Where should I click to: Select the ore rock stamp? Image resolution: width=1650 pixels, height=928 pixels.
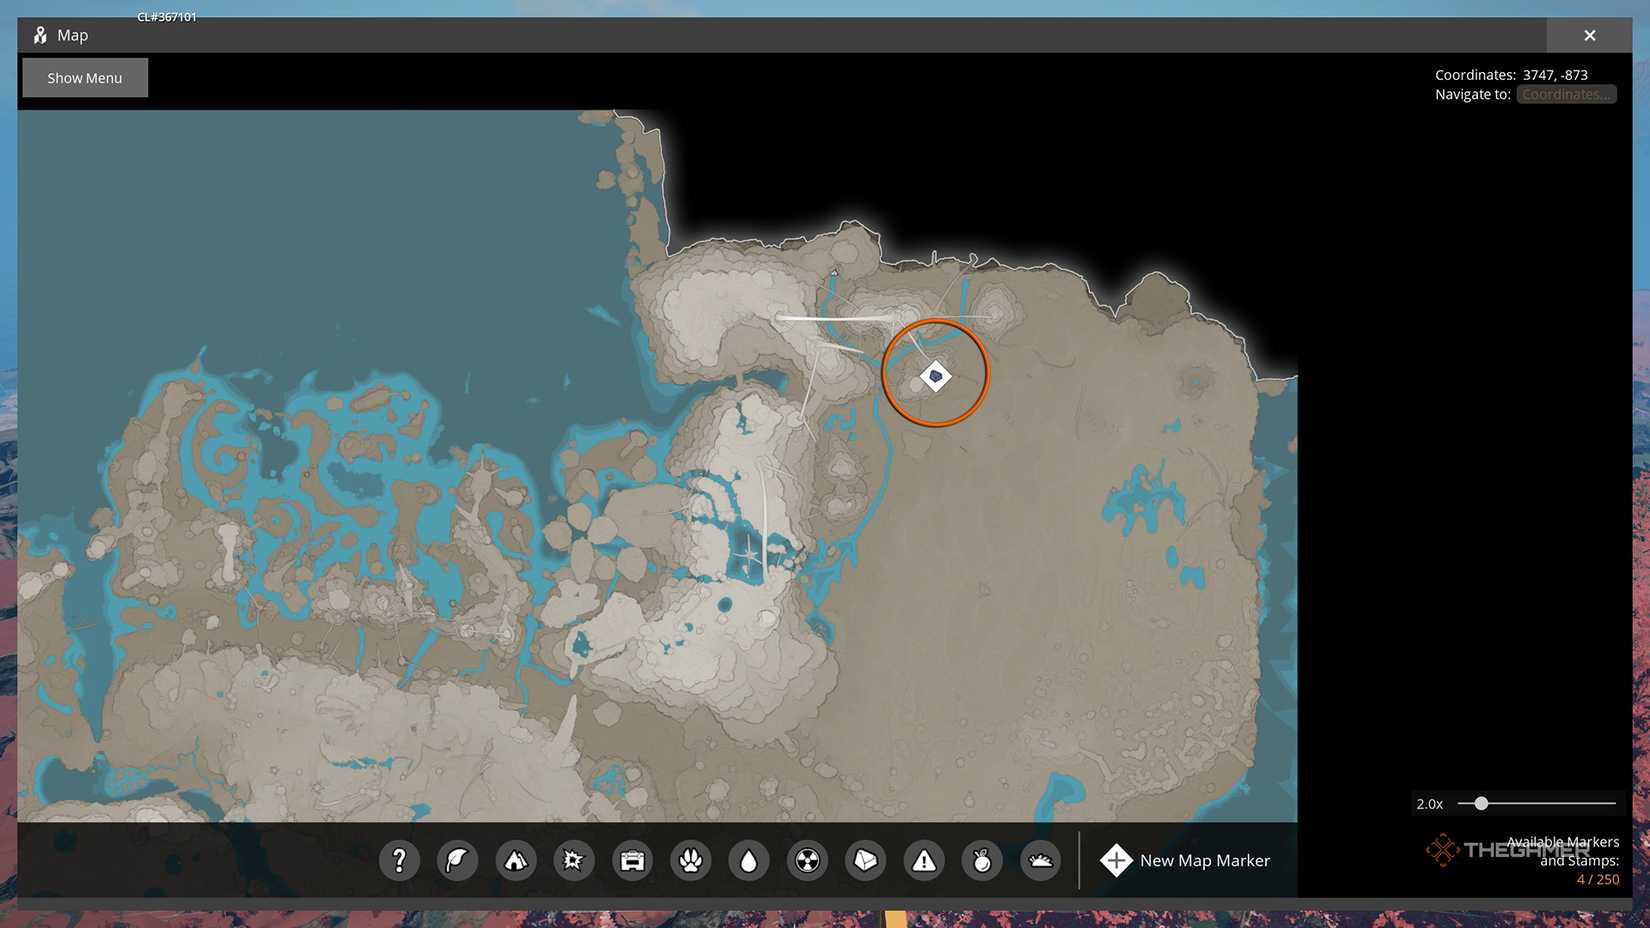tap(865, 860)
